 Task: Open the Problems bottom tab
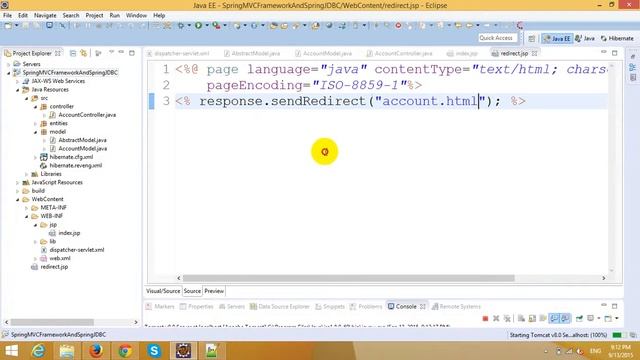coord(366,307)
